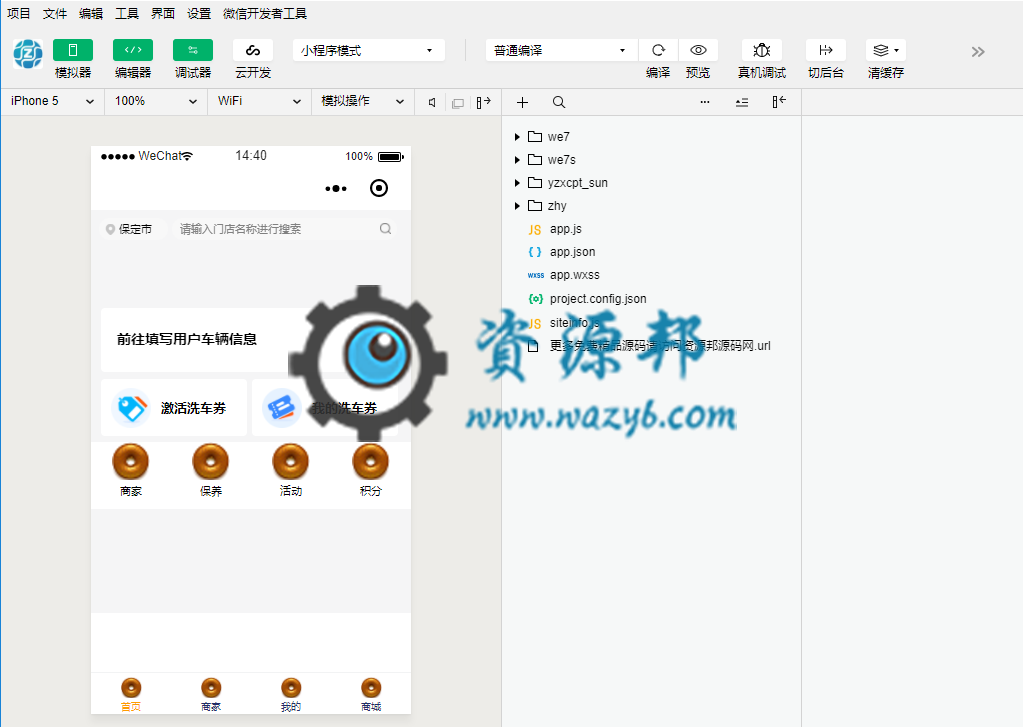Toggle simulator sound mute icon
The height and width of the screenshot is (727, 1023).
click(x=432, y=102)
